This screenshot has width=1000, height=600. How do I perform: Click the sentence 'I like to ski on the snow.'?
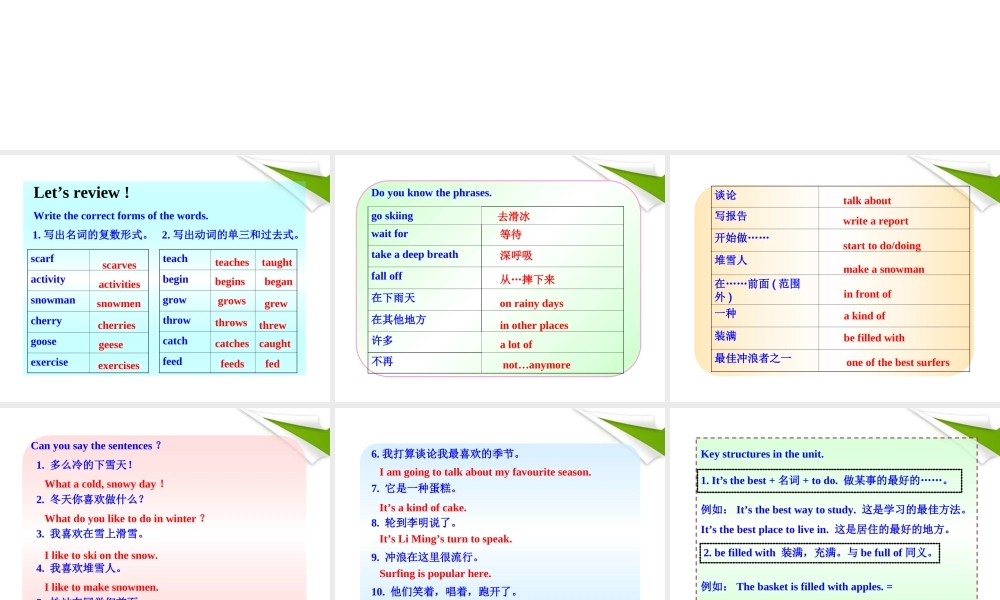(101, 555)
